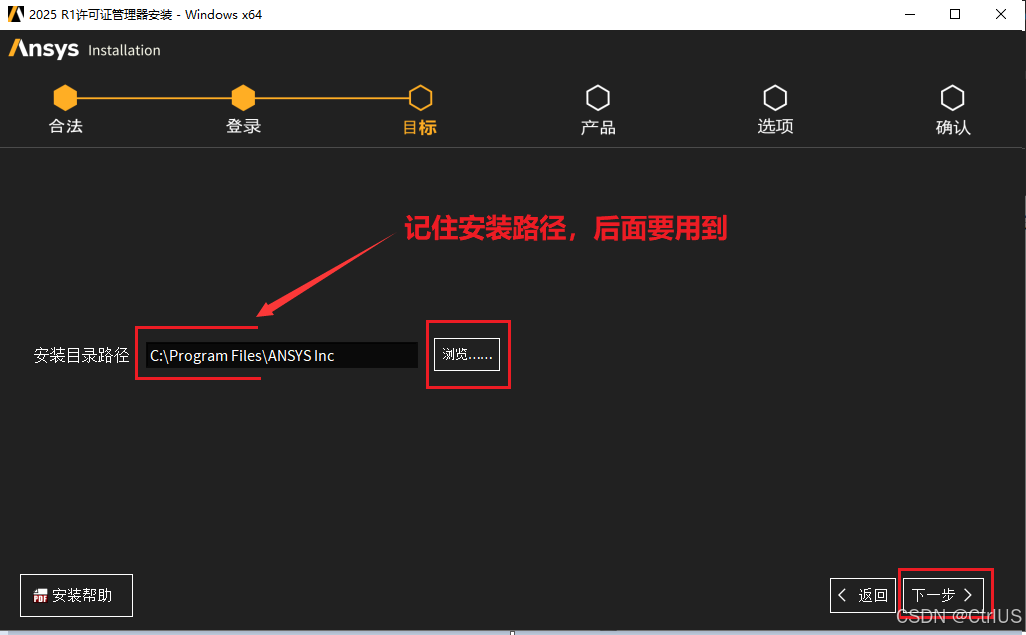Select the 安装目录路径 label text

[x=82, y=355]
